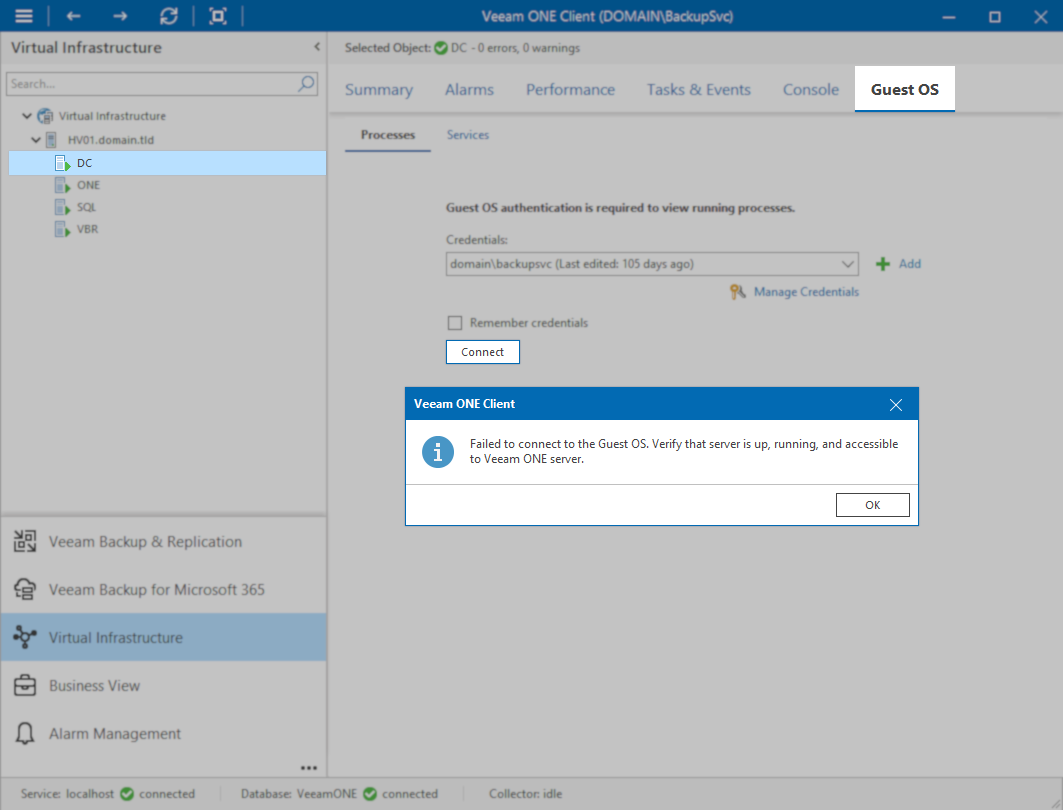1063x810 pixels.
Task: Click the VBR virtual machine icon
Action: pos(62,229)
